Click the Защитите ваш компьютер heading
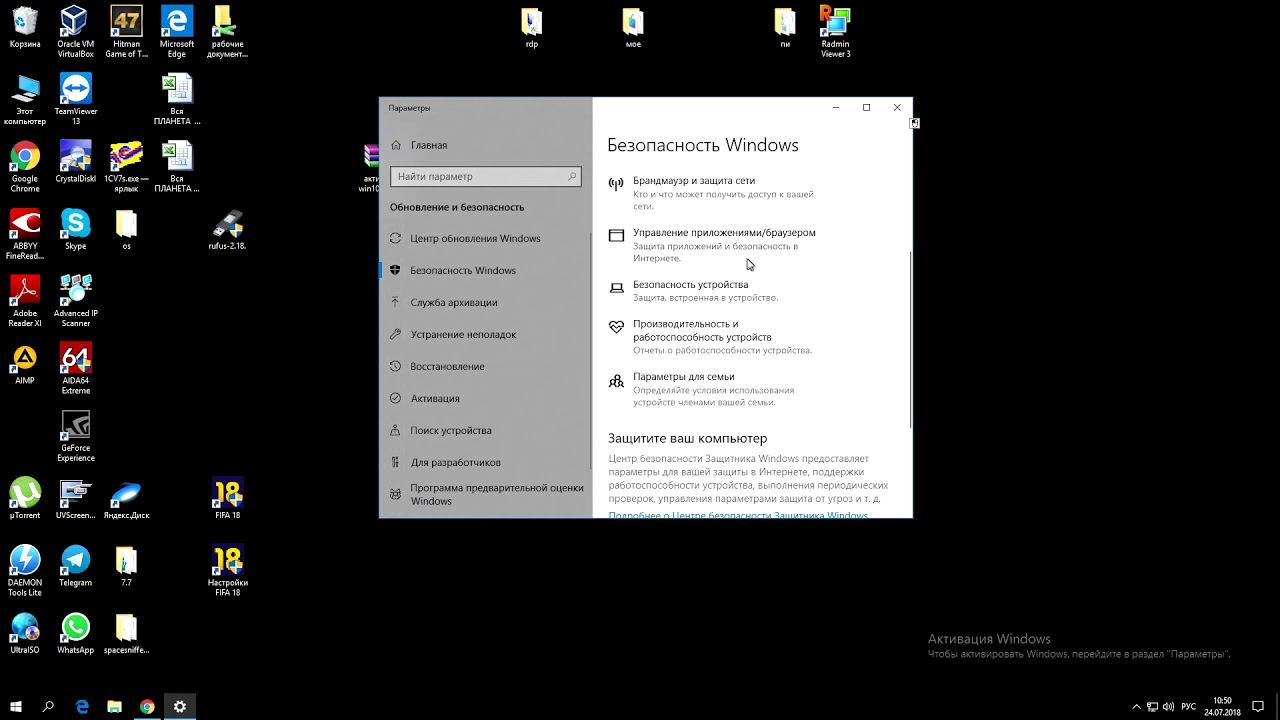Image resolution: width=1280 pixels, height=720 pixels. pos(687,438)
